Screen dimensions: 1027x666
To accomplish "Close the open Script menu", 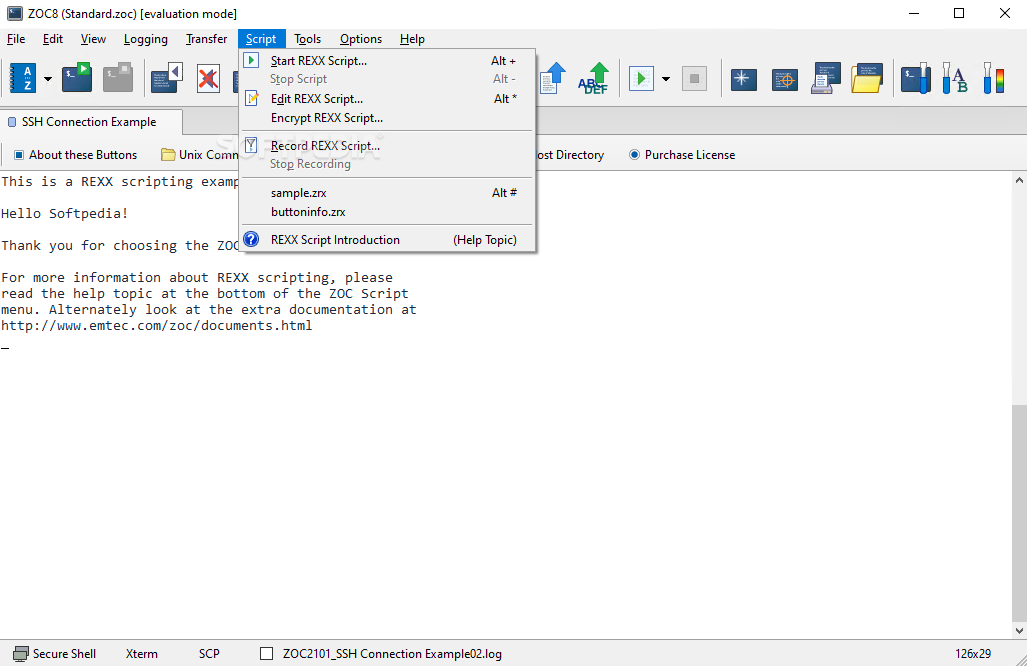I will (x=261, y=39).
